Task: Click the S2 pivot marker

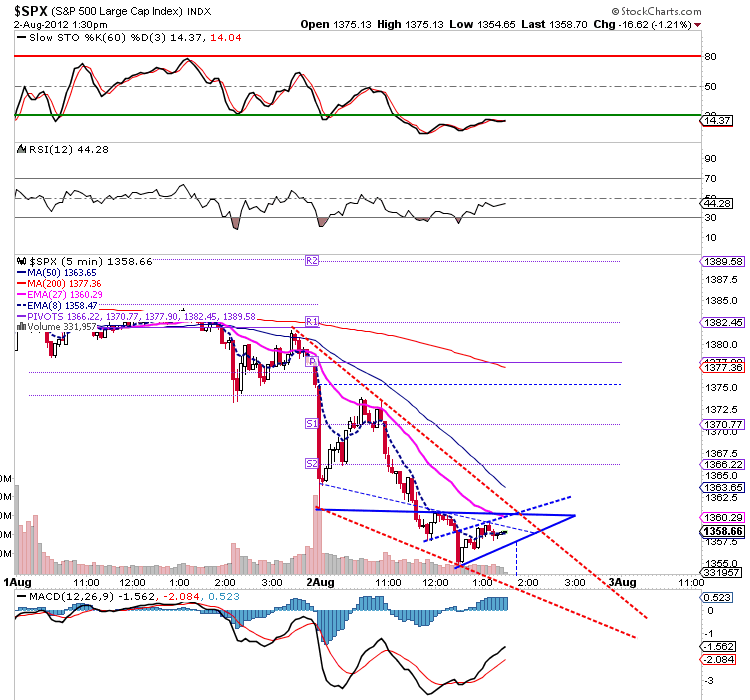Action: click(x=312, y=464)
